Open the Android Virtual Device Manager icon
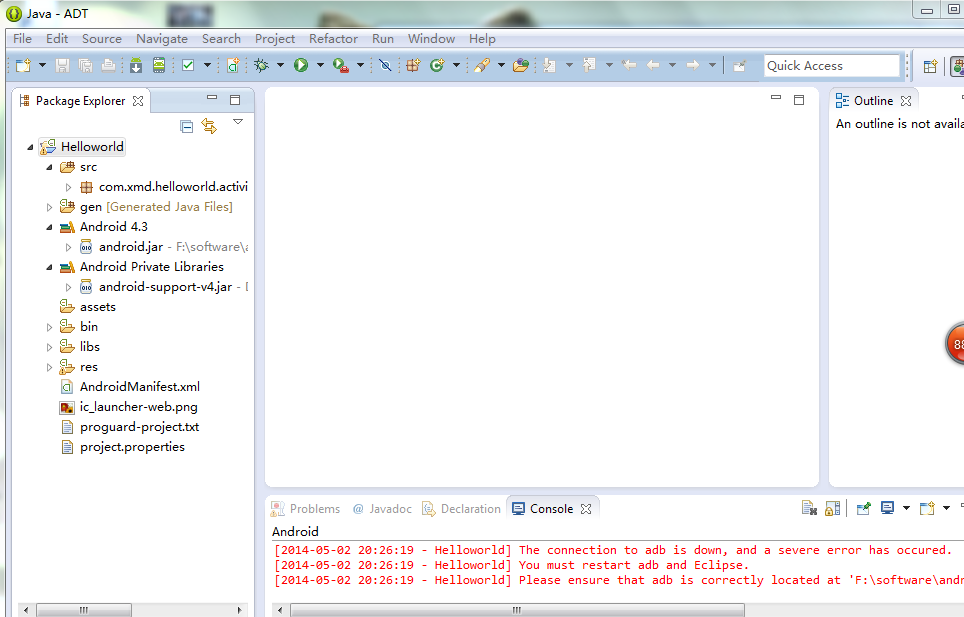The height and width of the screenshot is (617, 964). [x=159, y=65]
